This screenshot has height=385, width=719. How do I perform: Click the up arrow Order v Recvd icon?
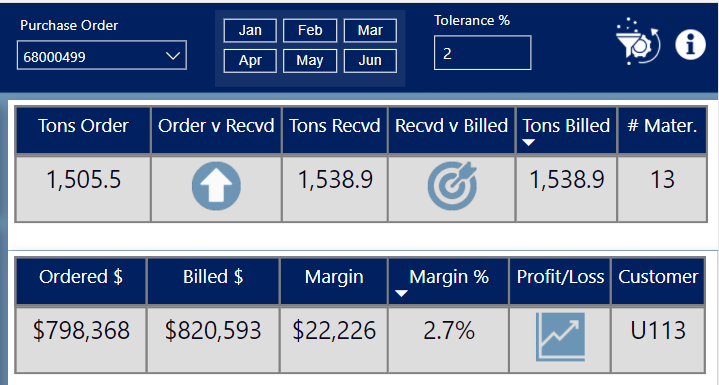(216, 186)
